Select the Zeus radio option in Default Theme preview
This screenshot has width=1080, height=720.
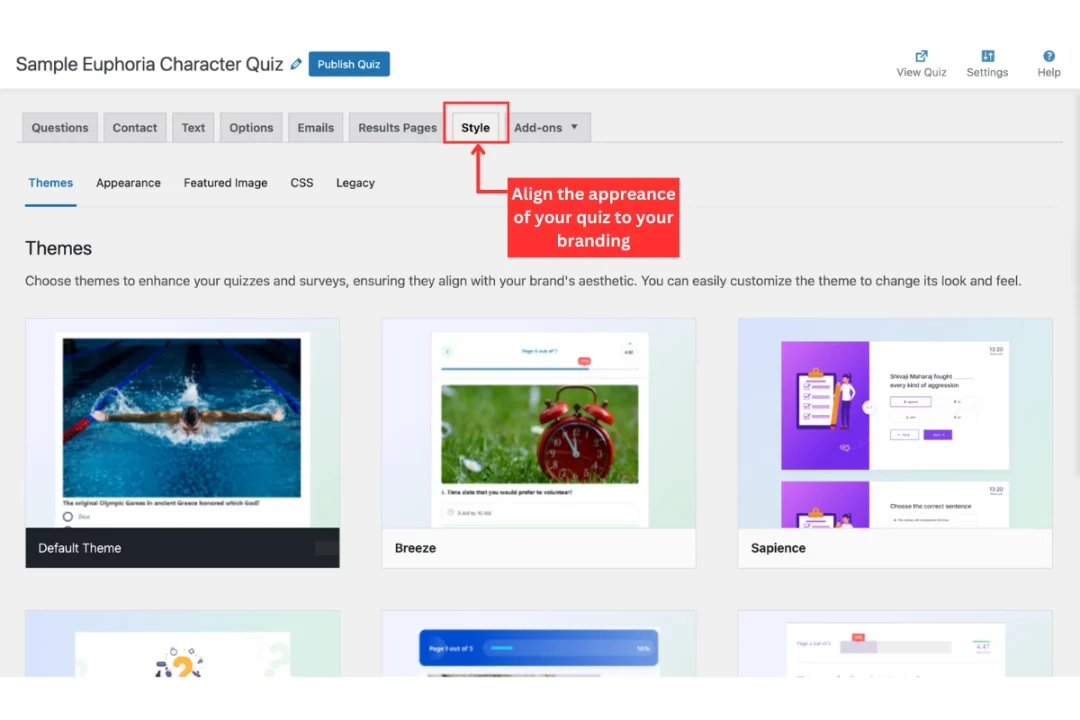pyautogui.click(x=68, y=517)
